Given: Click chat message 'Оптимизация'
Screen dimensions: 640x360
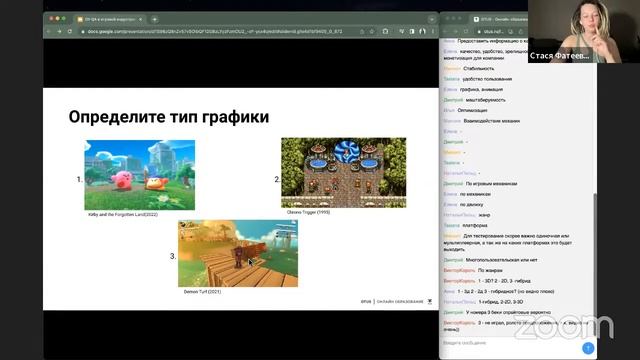Looking at the screenshot, I should (472, 111).
